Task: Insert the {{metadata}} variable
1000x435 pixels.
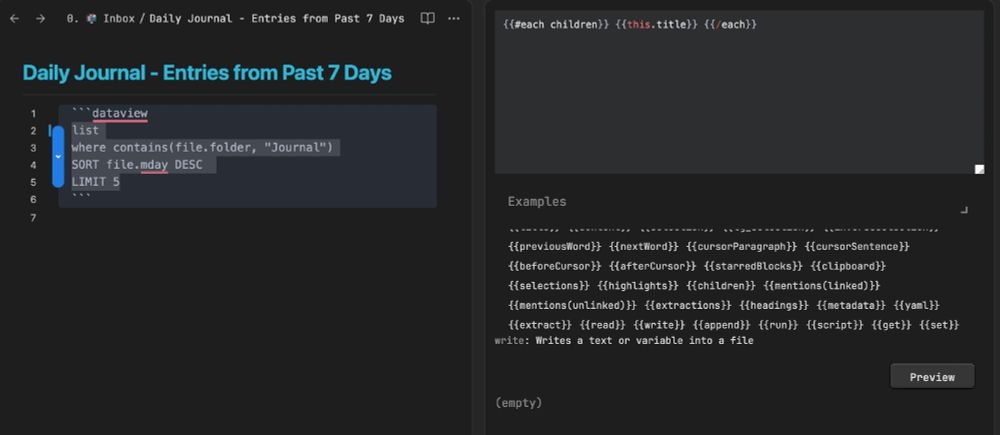Action: tap(851, 306)
